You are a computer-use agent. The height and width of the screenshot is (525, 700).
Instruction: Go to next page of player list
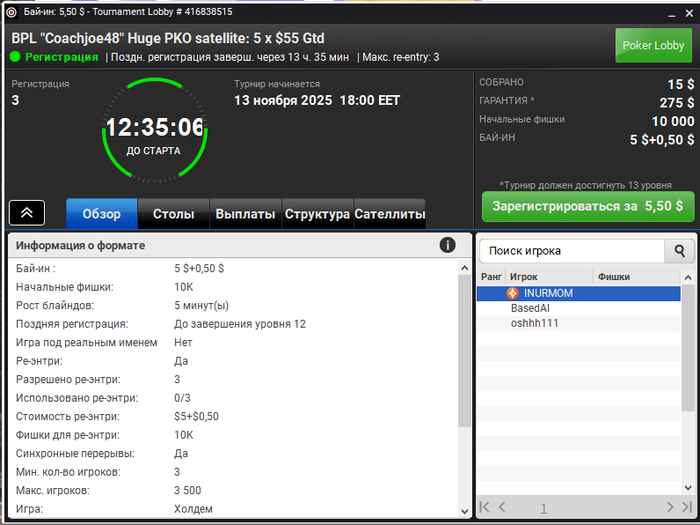(670, 507)
